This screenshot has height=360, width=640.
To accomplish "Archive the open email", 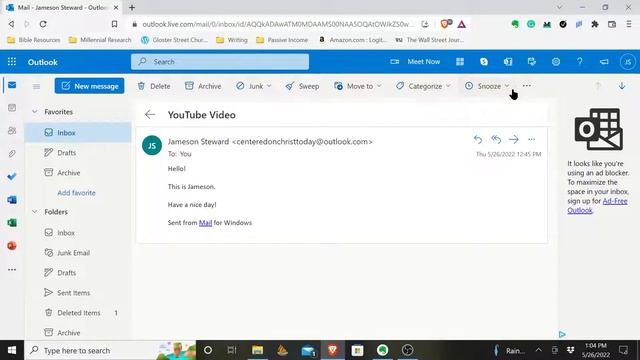I will coord(203,86).
